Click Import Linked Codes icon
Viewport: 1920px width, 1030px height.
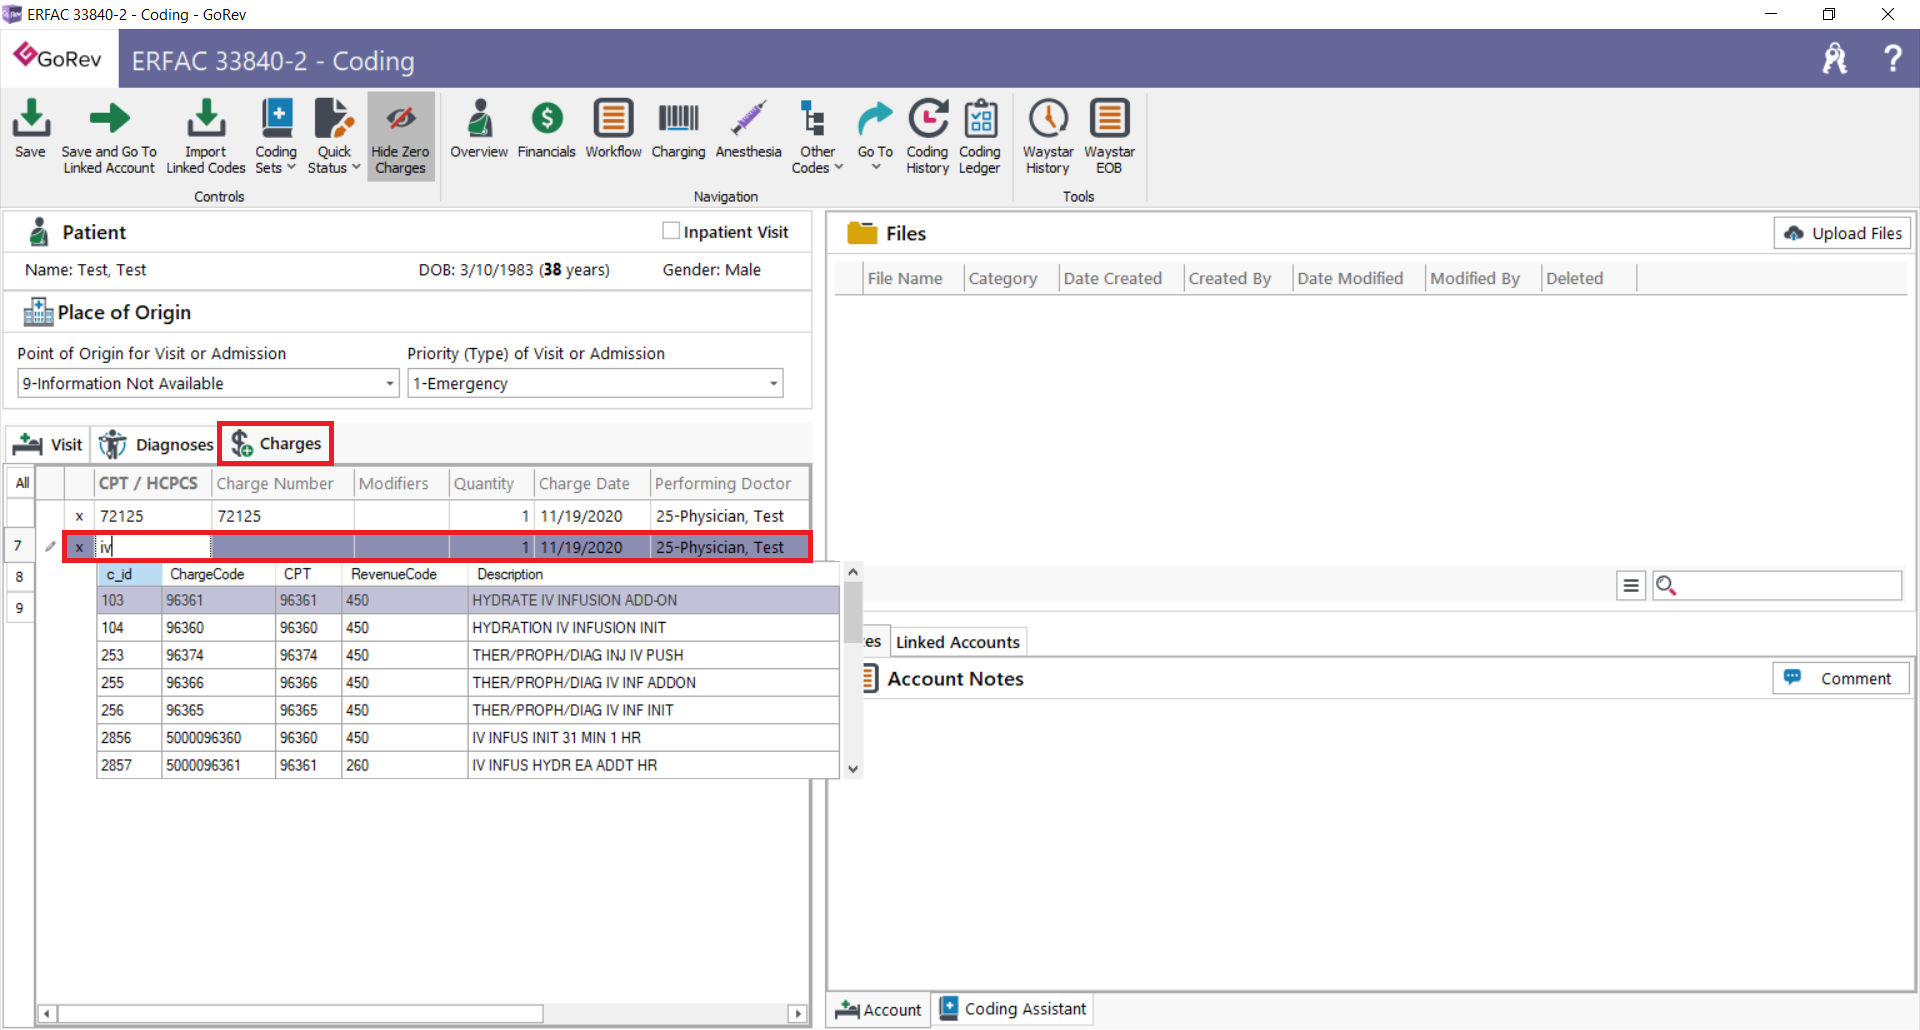coord(205,137)
